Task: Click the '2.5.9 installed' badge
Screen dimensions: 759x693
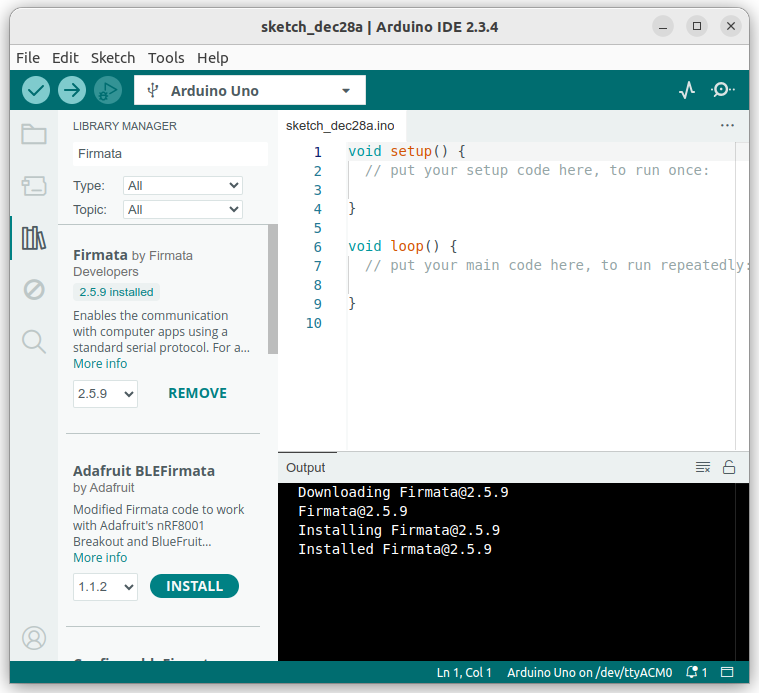Action: tap(116, 292)
